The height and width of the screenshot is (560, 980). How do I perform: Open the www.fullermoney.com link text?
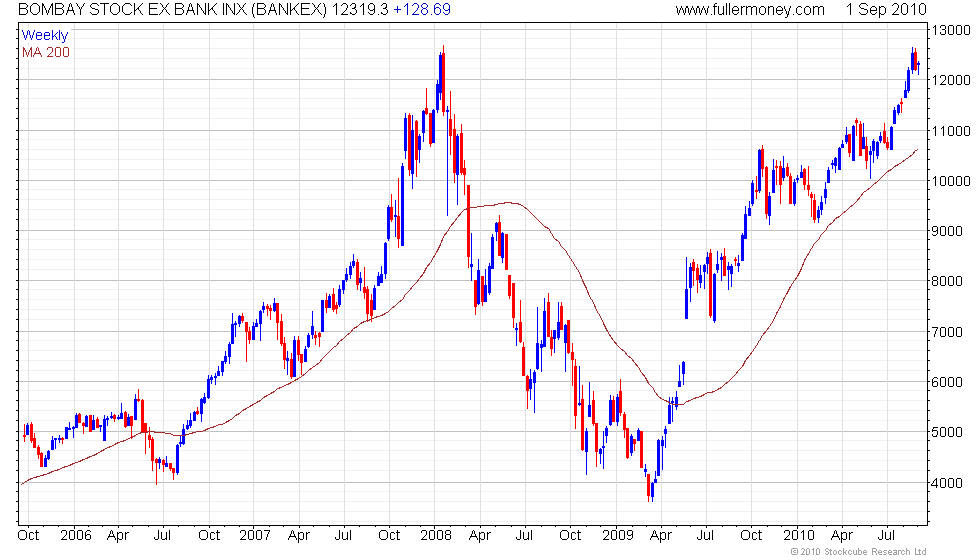click(750, 9)
